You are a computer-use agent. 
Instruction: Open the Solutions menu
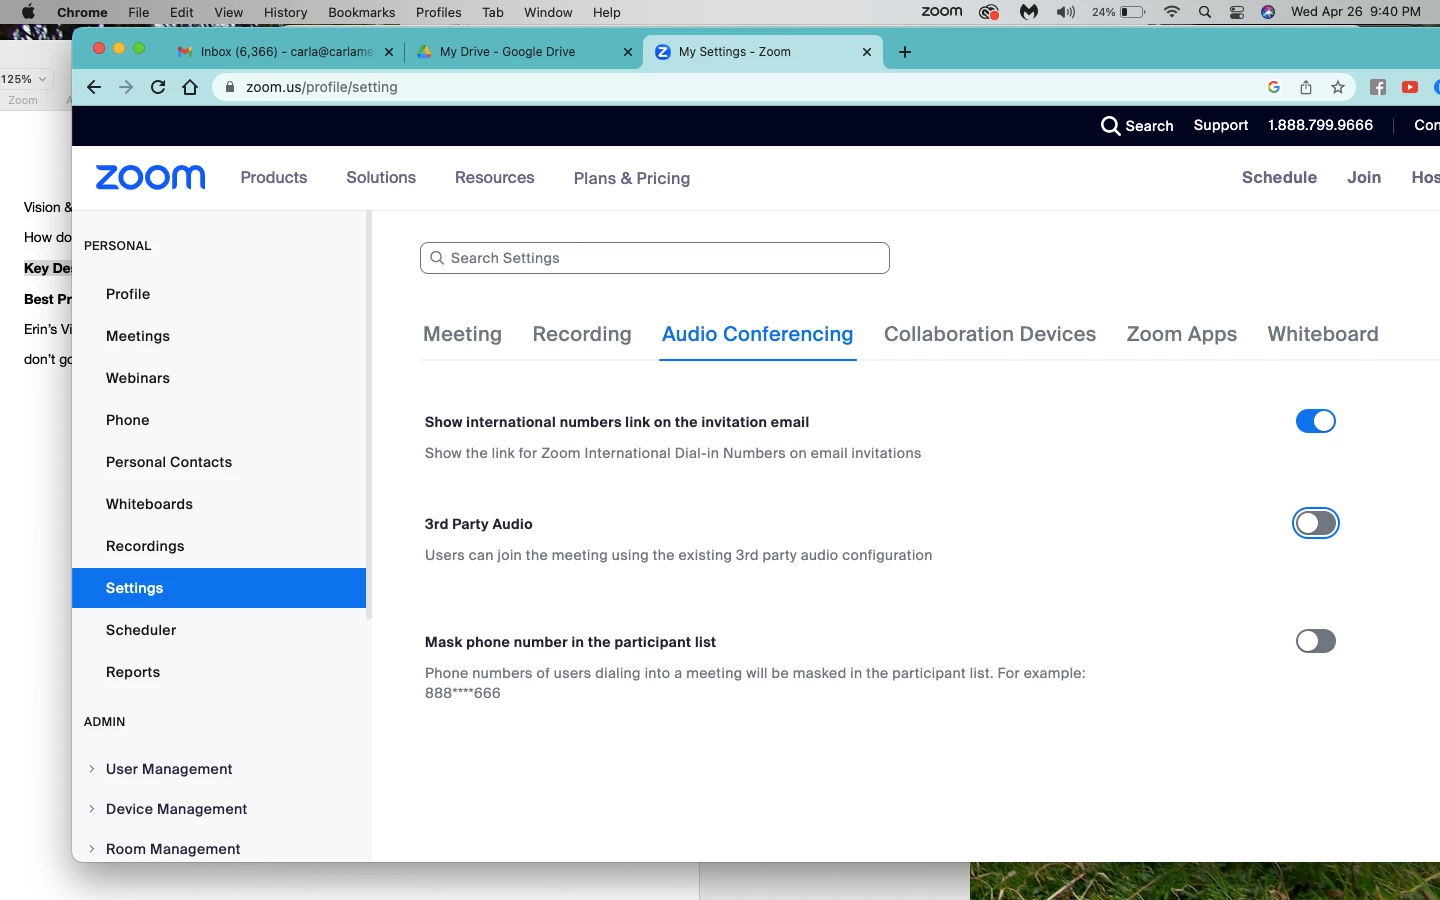[x=381, y=177]
